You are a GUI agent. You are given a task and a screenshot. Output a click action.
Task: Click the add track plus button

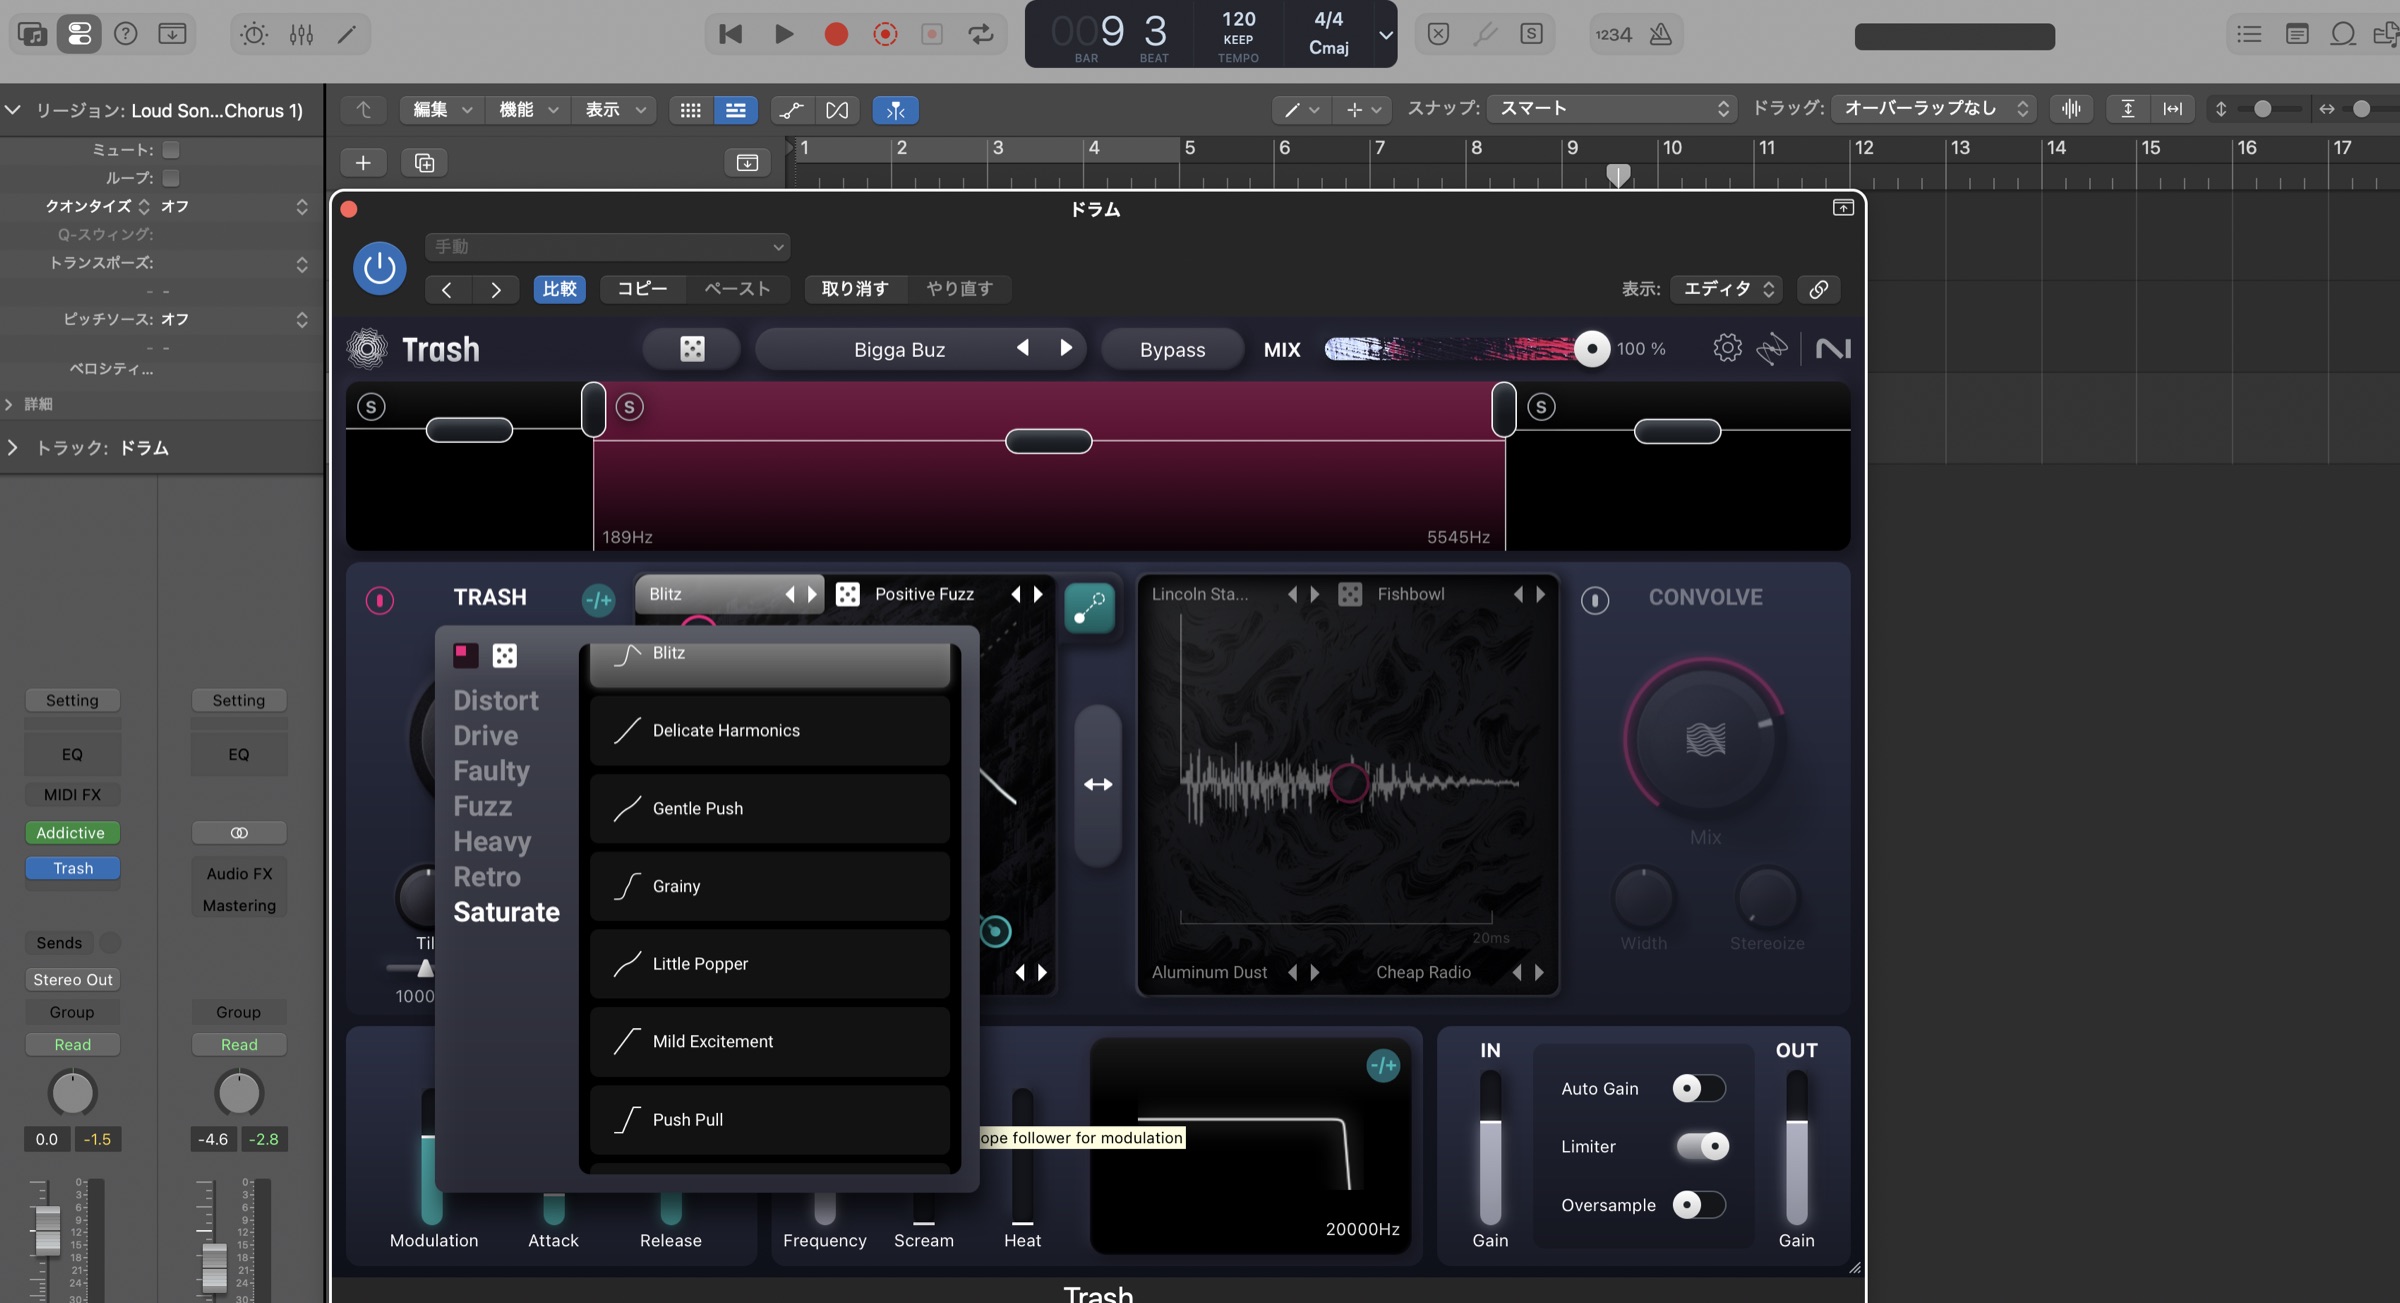coord(363,162)
